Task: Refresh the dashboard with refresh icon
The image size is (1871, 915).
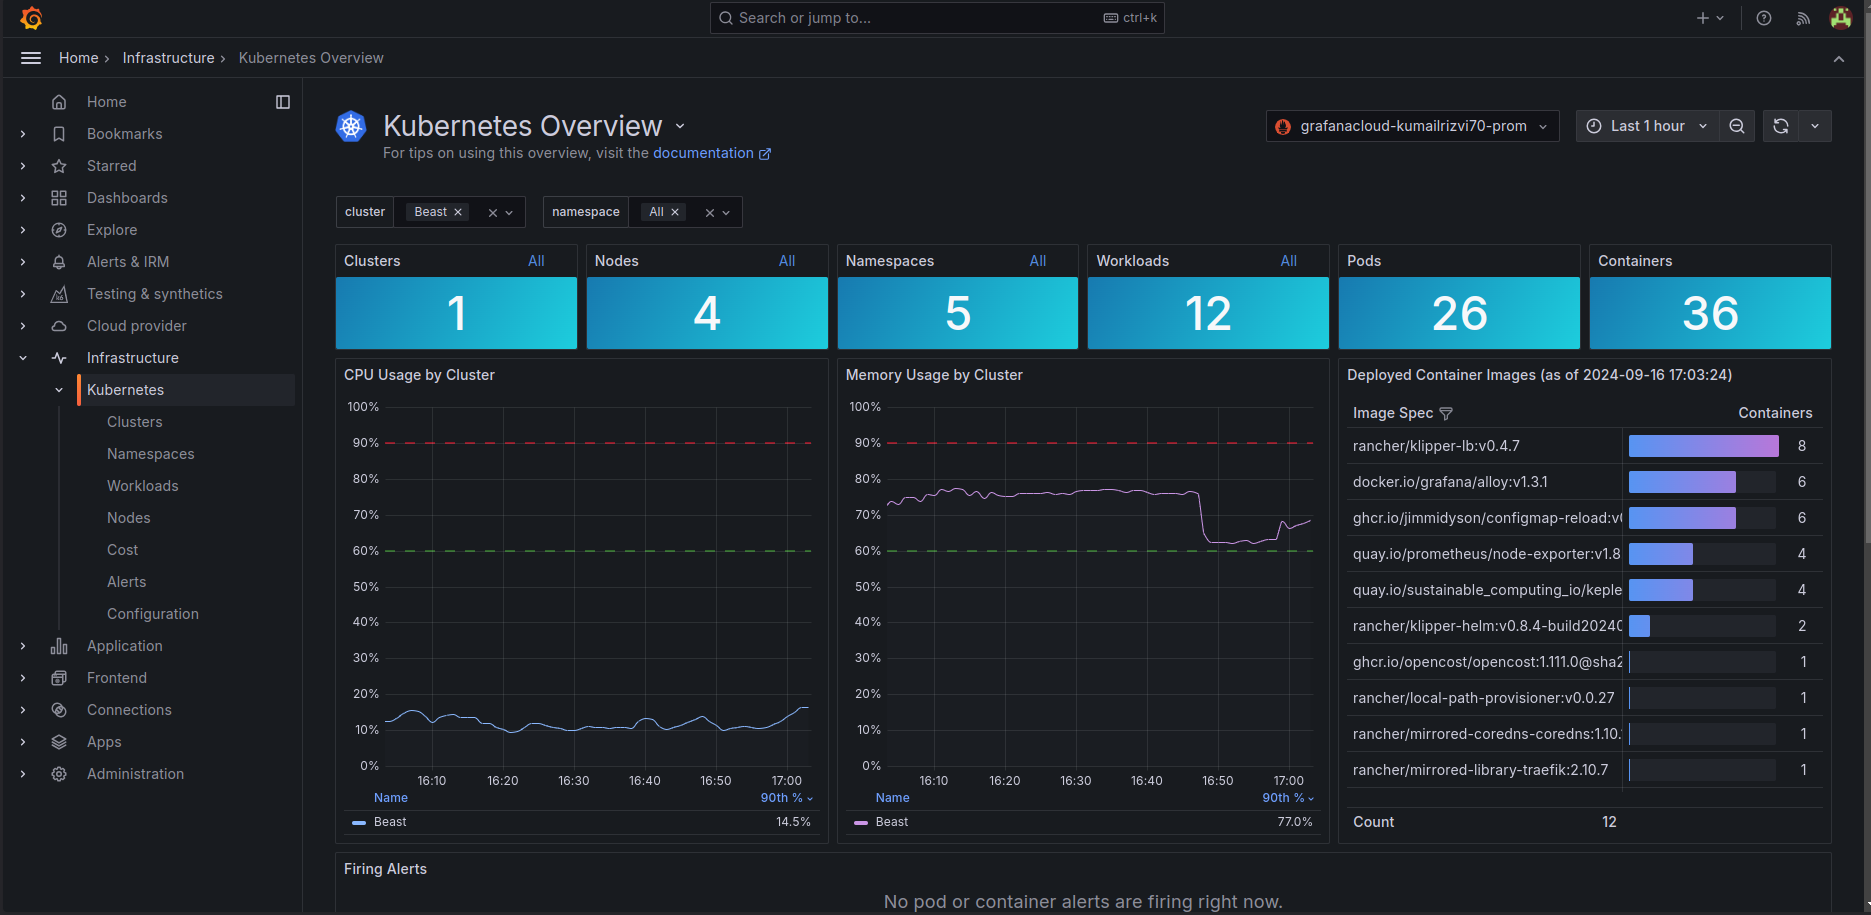Action: [1781, 126]
